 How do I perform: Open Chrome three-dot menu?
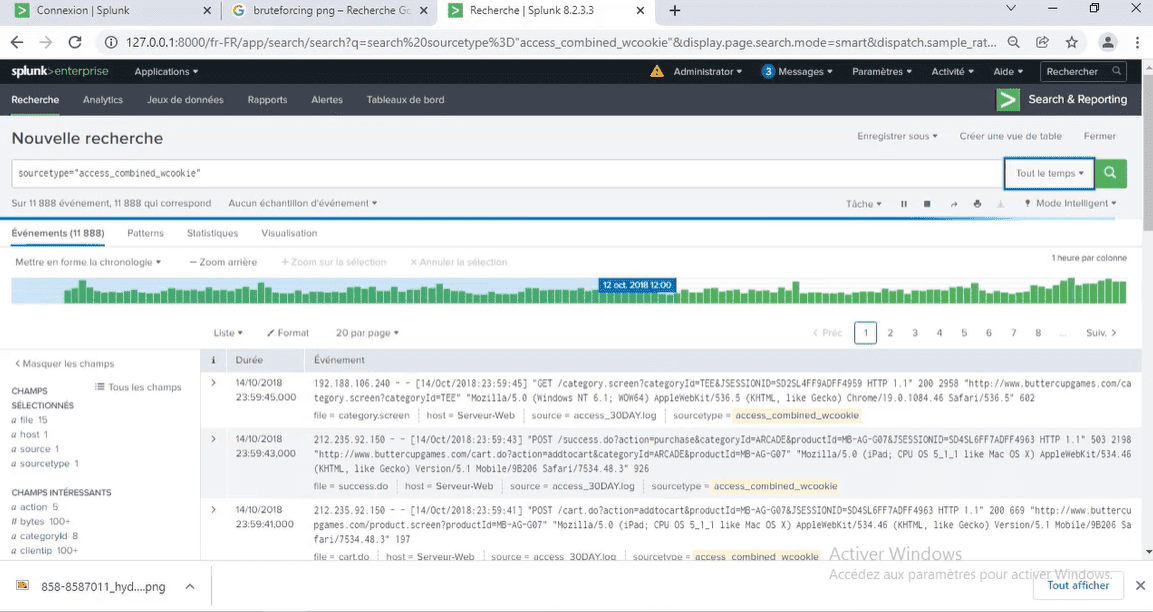click(1137, 42)
